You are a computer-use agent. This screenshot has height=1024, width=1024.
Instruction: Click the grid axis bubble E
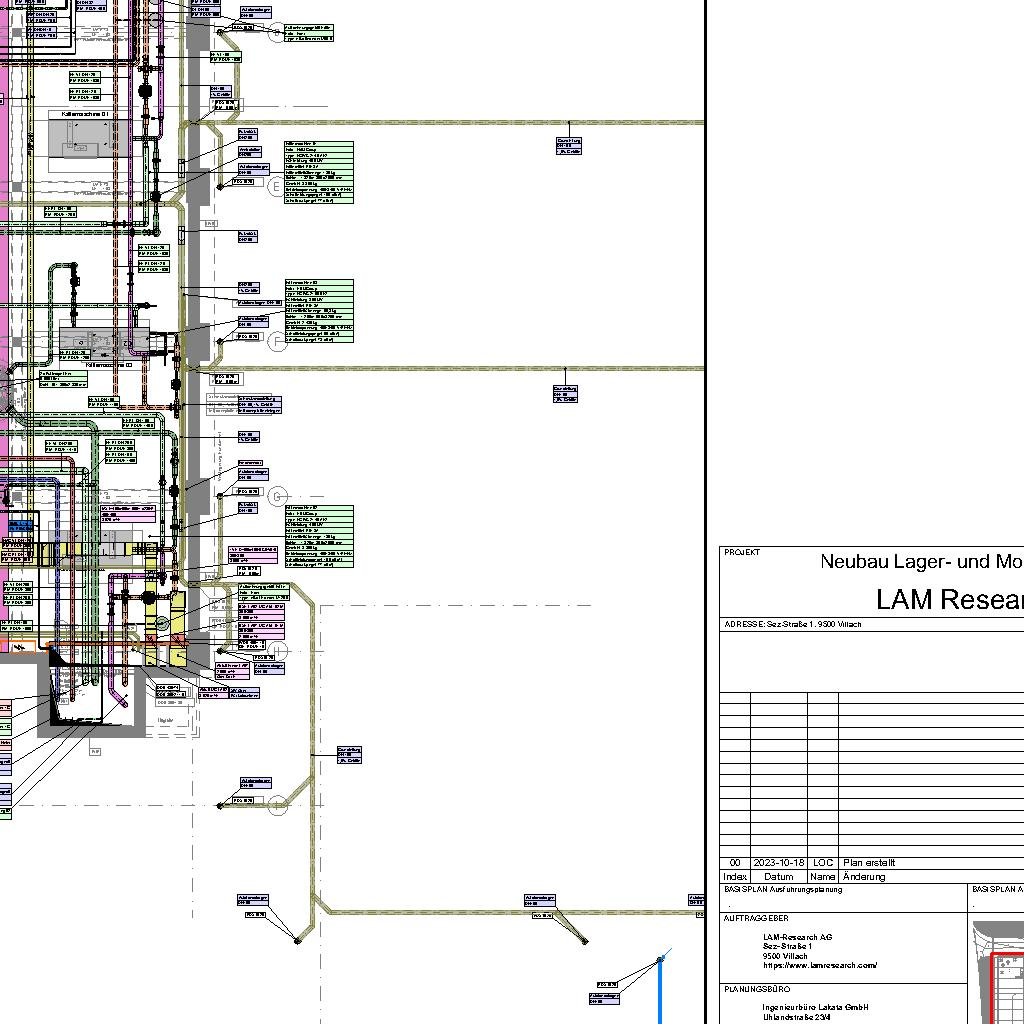click(x=277, y=188)
